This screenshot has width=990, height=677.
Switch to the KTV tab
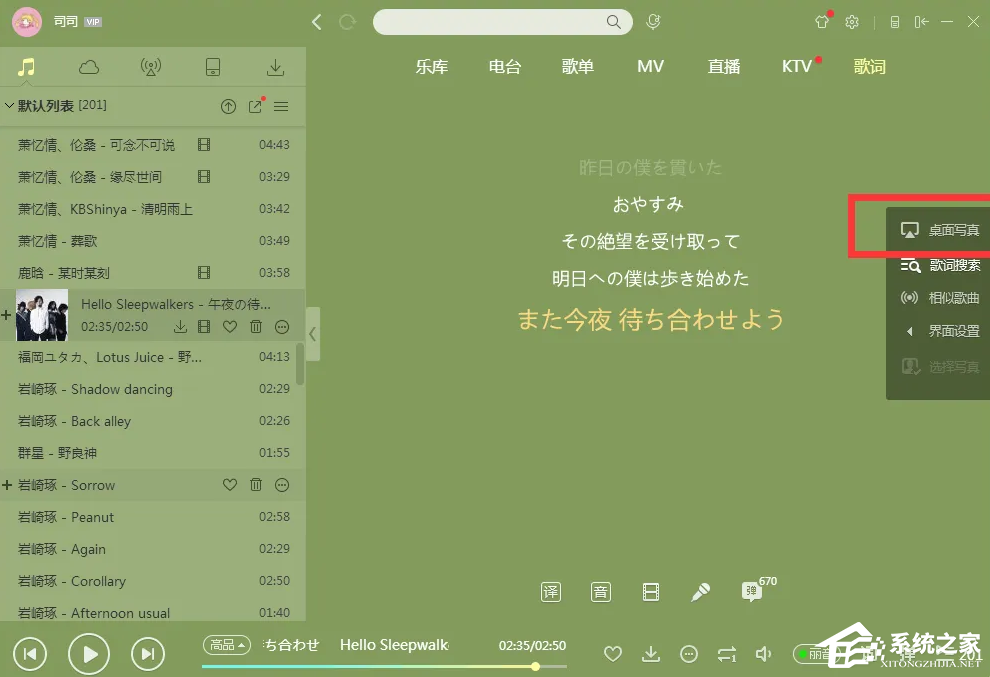click(x=797, y=66)
